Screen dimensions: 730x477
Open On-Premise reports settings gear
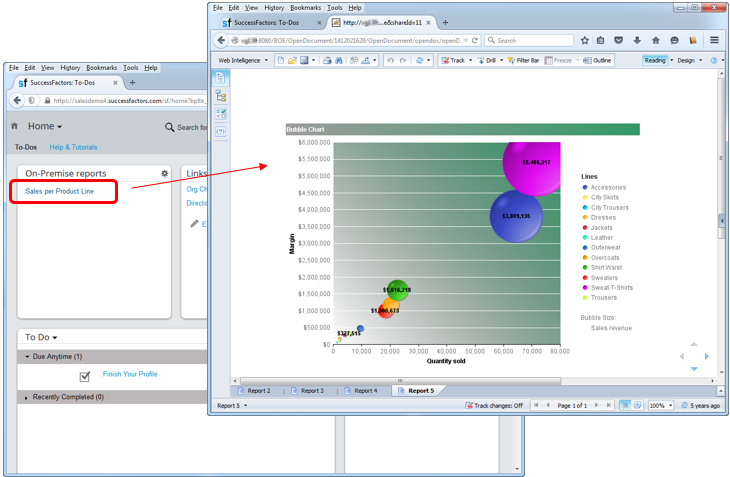(164, 174)
